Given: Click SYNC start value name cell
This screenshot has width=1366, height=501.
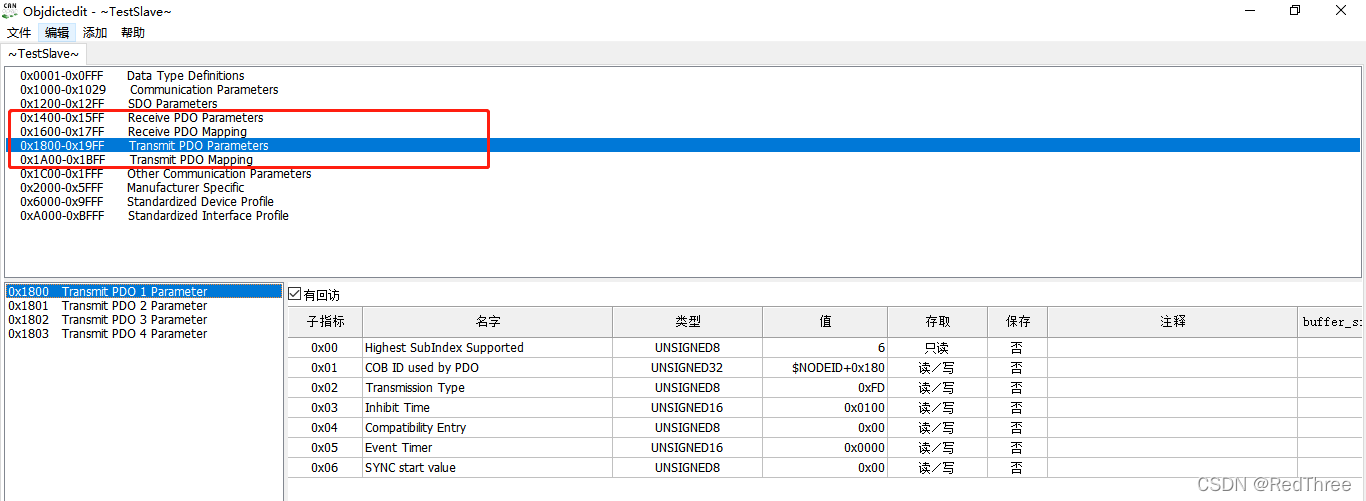Looking at the screenshot, I should (x=487, y=468).
